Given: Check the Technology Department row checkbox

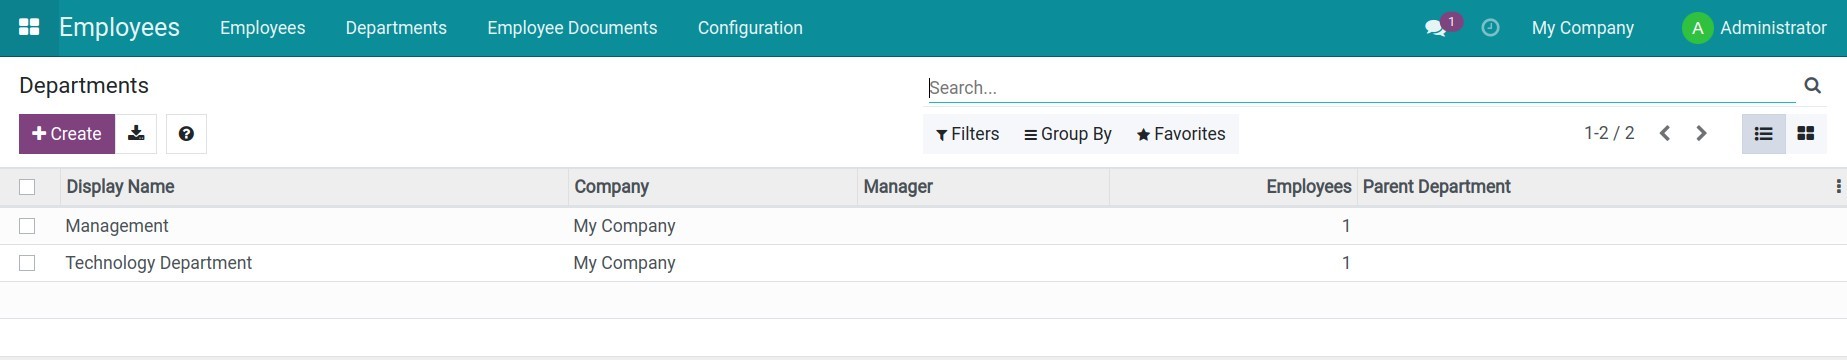Looking at the screenshot, I should coord(27,263).
